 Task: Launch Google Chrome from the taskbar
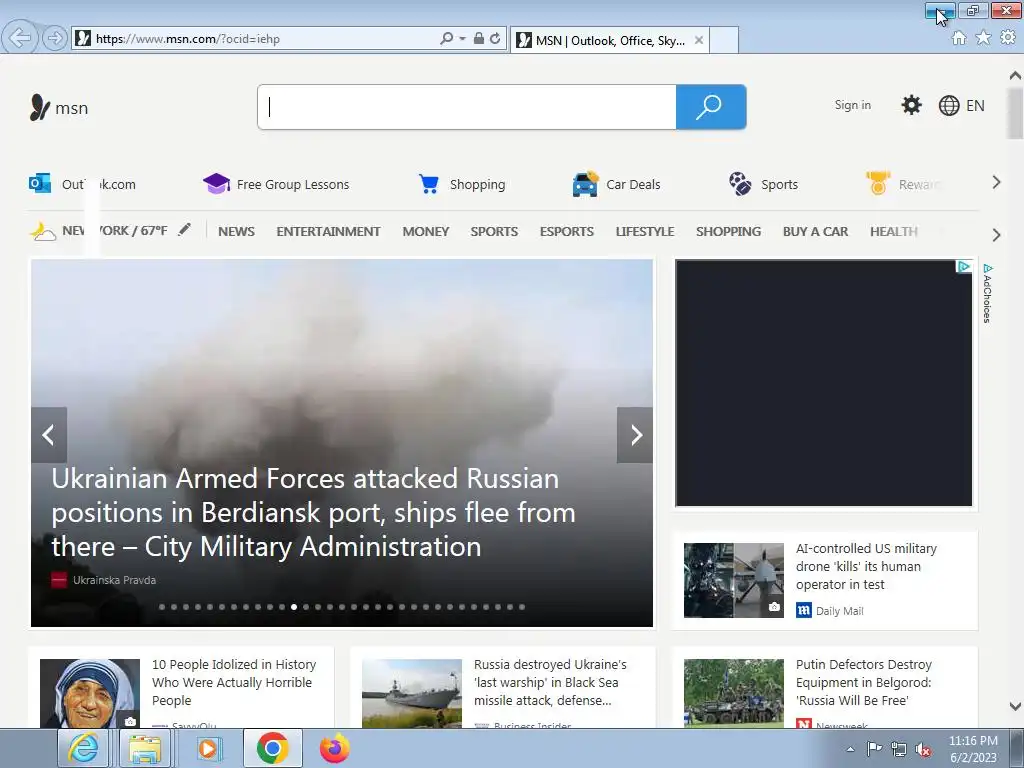click(272, 748)
